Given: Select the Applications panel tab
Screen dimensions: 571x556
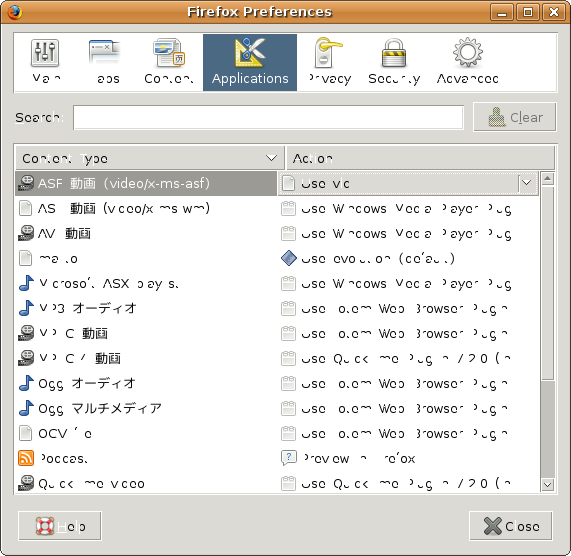Looking at the screenshot, I should (x=250, y=62).
